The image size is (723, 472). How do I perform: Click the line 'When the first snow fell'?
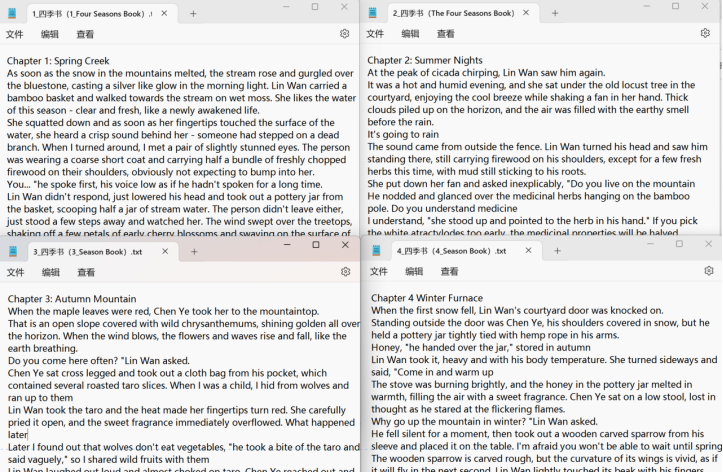coord(517,310)
